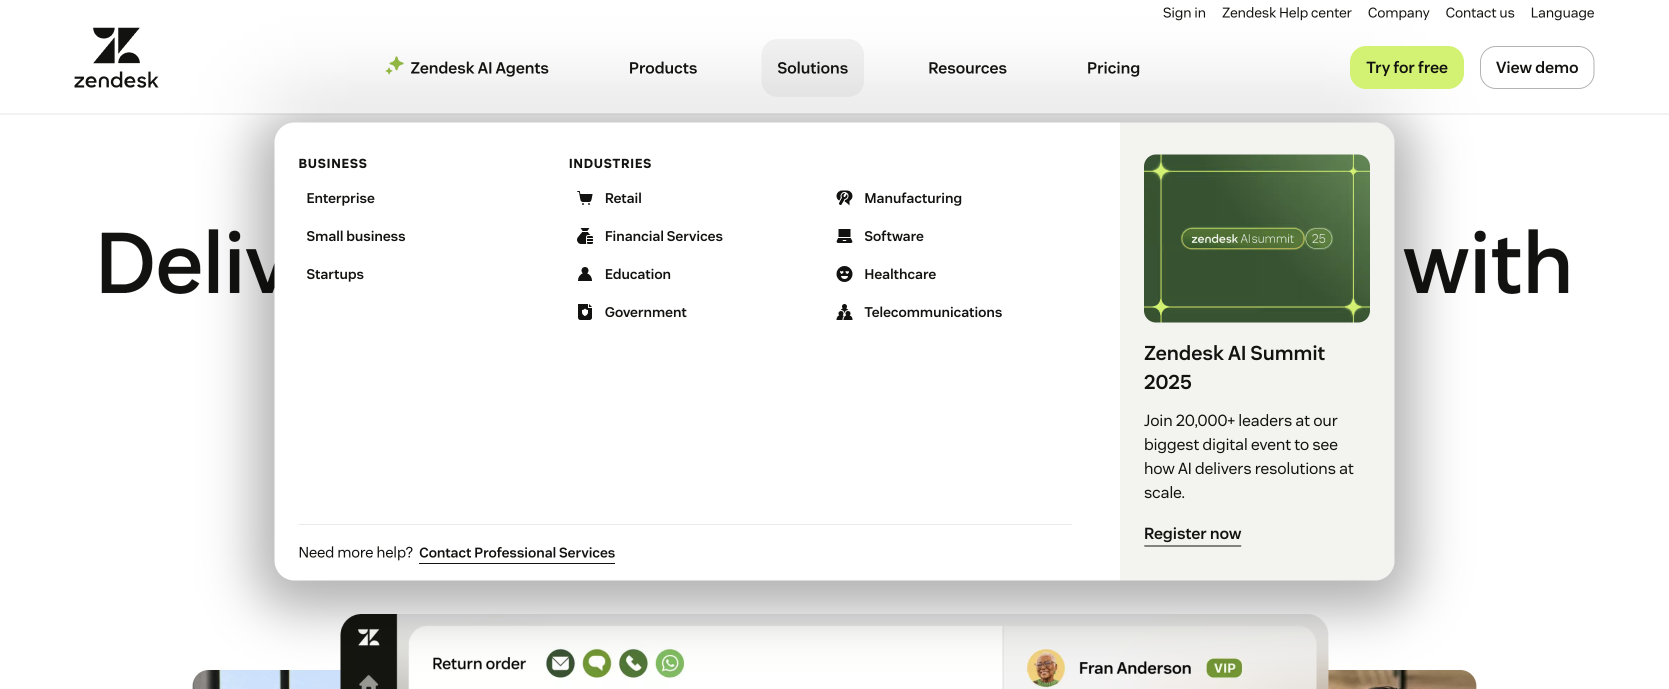This screenshot has width=1669, height=689.
Task: Open the Manufacturing industry link
Action: pyautogui.click(x=913, y=198)
